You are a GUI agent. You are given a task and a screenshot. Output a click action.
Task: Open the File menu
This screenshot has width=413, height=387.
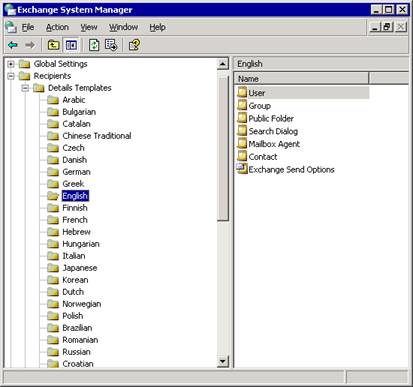[28, 27]
